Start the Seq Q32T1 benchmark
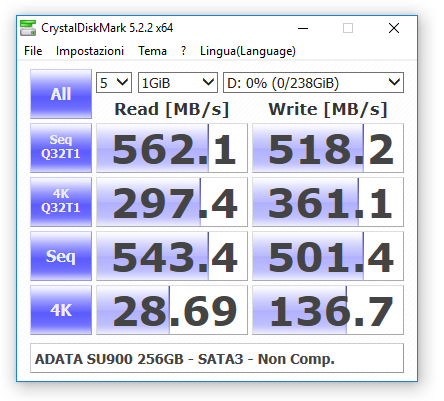 click(61, 148)
